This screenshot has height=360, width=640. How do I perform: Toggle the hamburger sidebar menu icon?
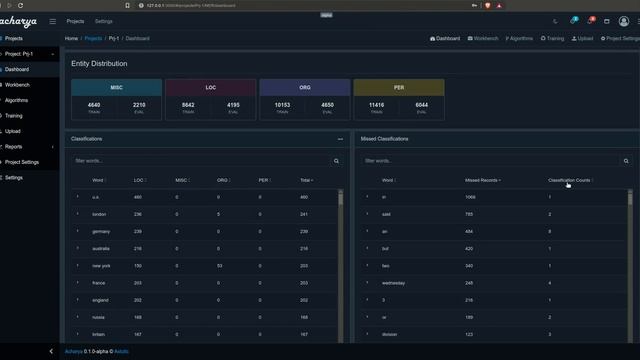pyautogui.click(x=53, y=21)
